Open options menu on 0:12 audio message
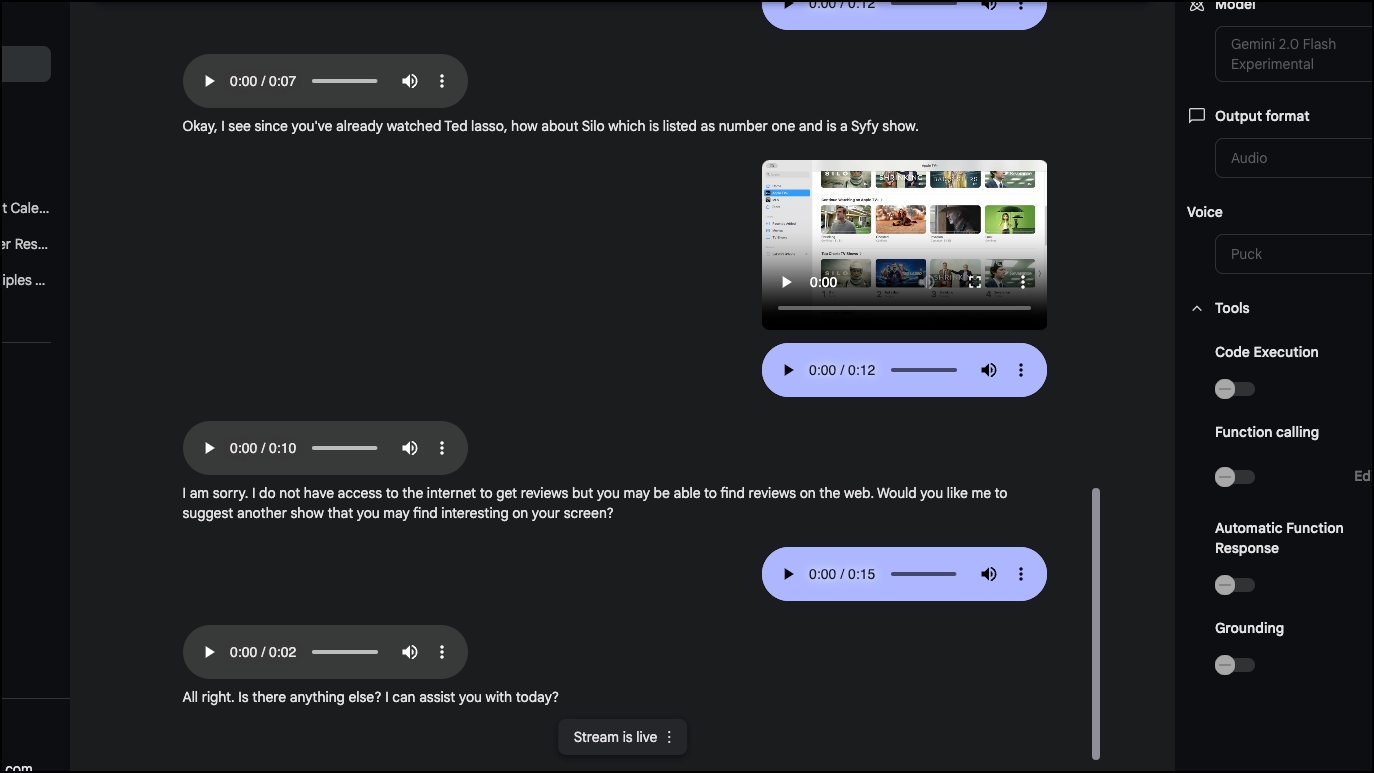Screen dimensions: 1374x773 coord(1021,370)
